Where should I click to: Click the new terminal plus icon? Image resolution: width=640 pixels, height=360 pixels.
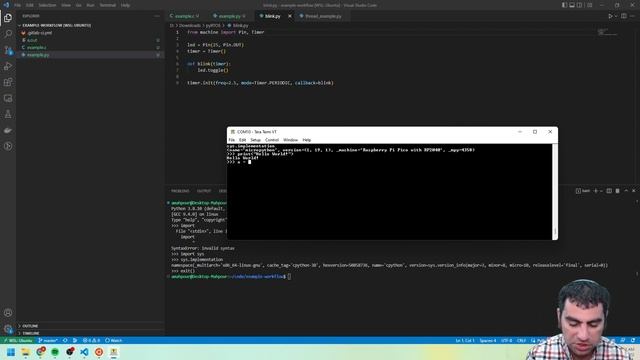pyautogui.click(x=596, y=191)
